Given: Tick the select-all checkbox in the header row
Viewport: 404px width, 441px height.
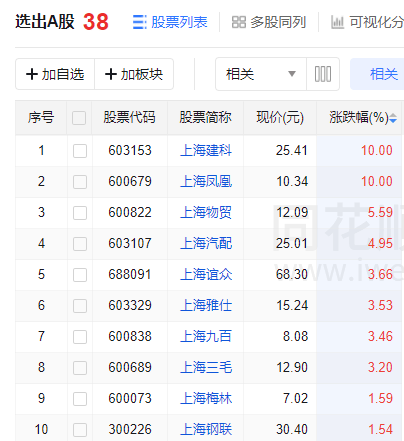Looking at the screenshot, I should coord(79,118).
